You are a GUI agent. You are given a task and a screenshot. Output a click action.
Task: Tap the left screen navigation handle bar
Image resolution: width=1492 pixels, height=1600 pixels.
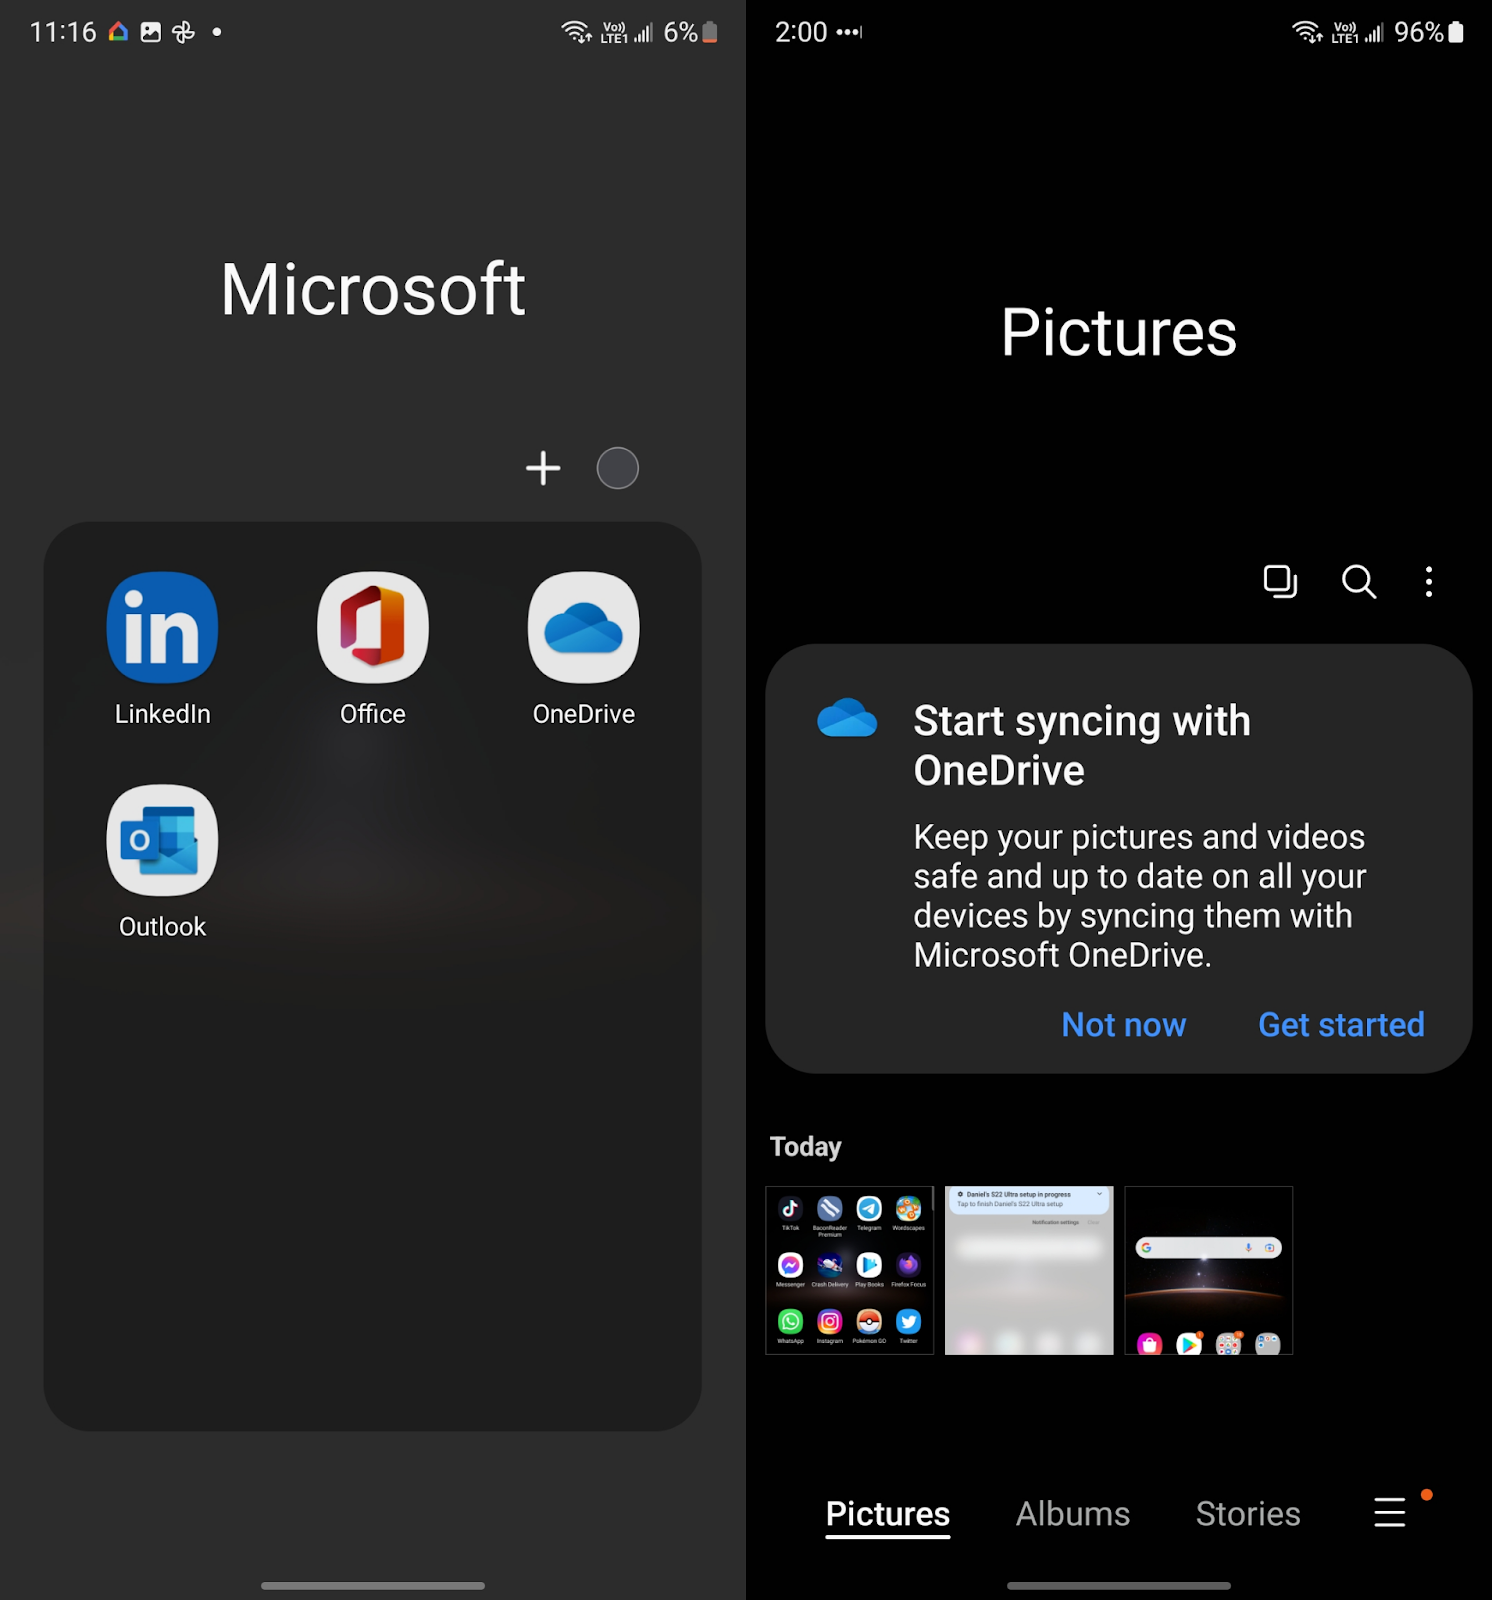[x=373, y=1585]
